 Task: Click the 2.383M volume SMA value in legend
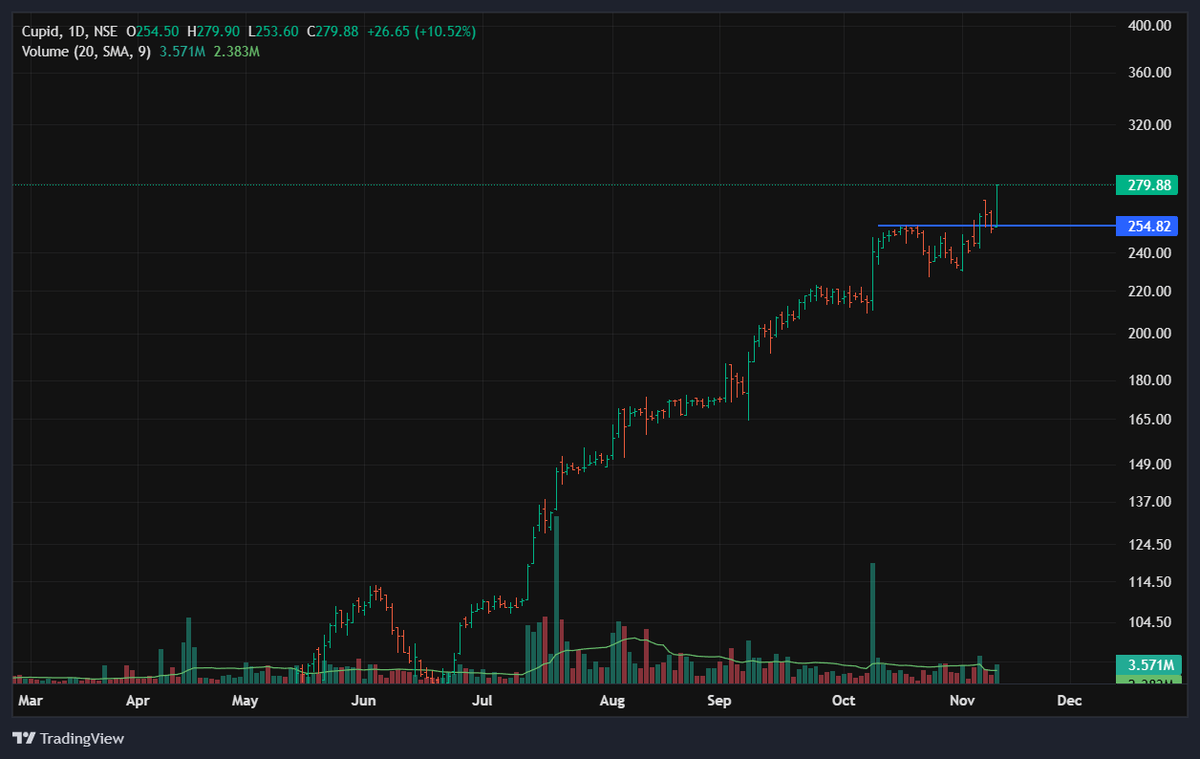[x=236, y=51]
